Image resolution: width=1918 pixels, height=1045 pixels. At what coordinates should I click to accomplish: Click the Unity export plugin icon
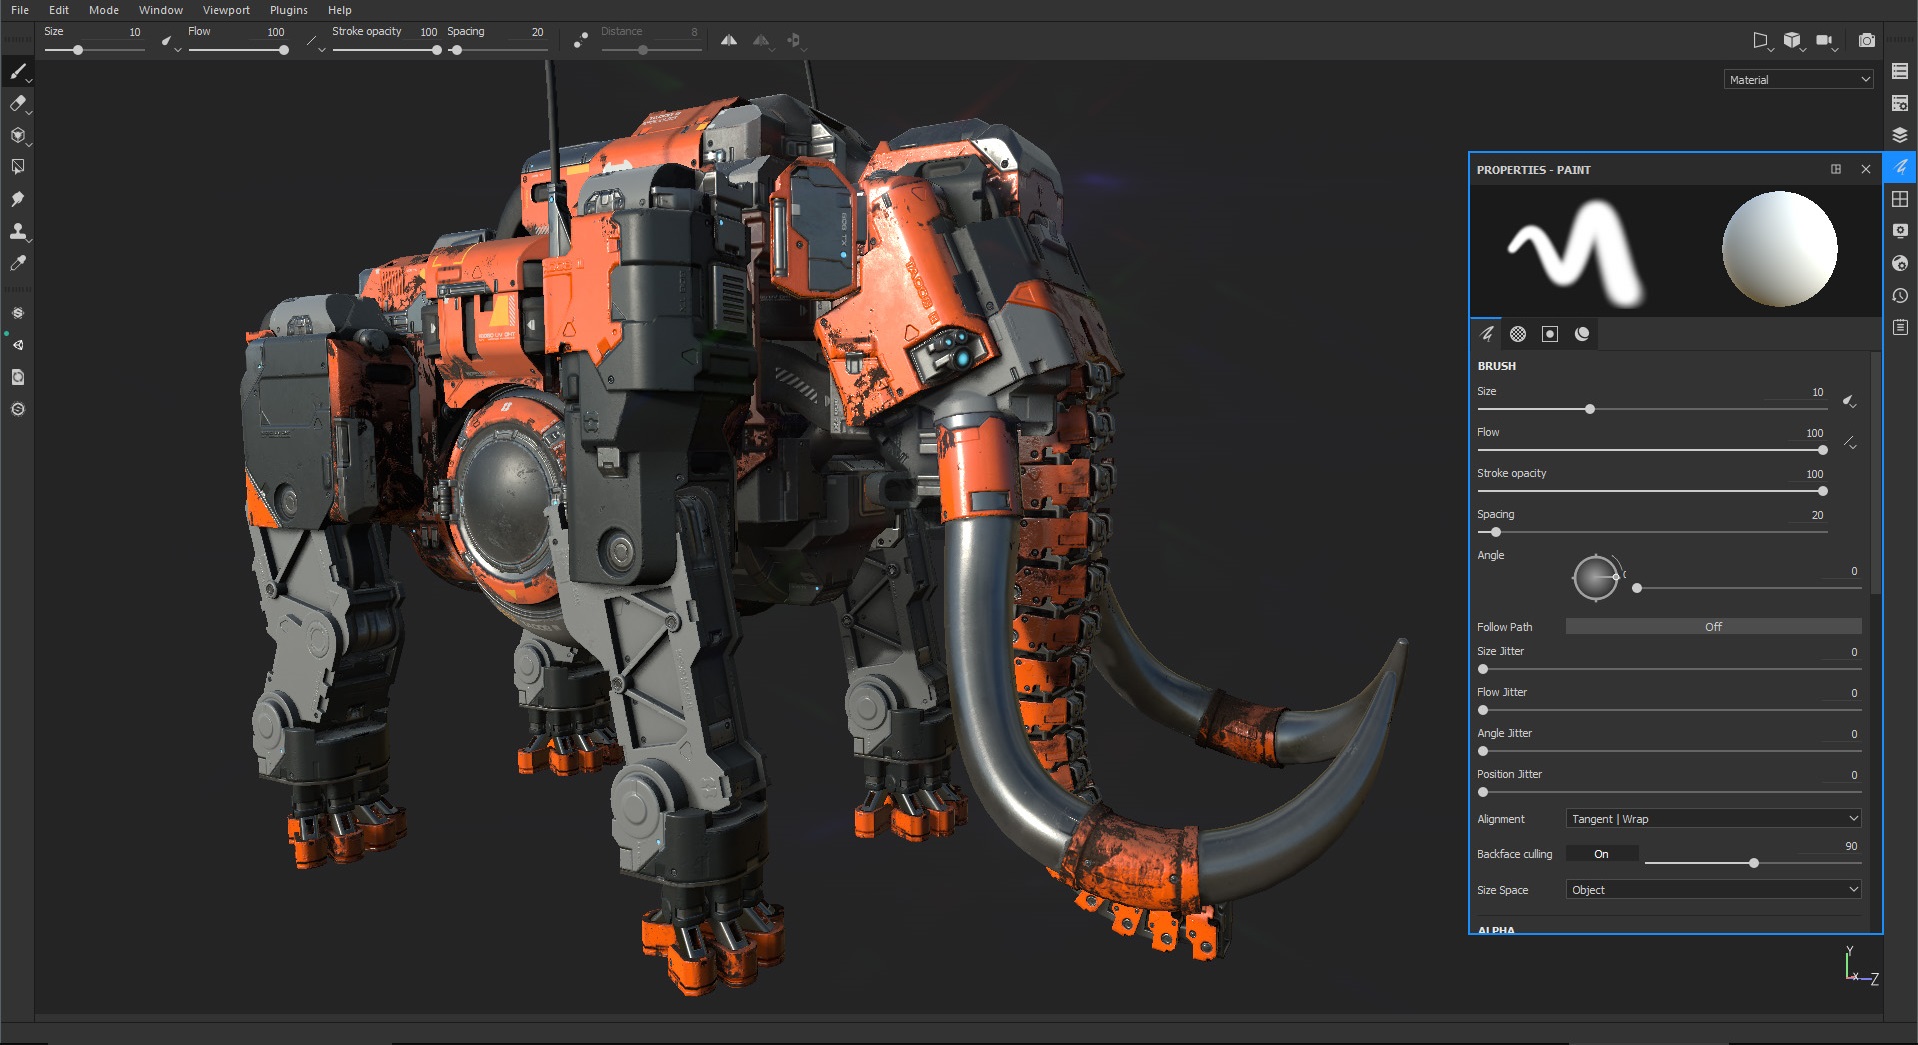click(18, 345)
